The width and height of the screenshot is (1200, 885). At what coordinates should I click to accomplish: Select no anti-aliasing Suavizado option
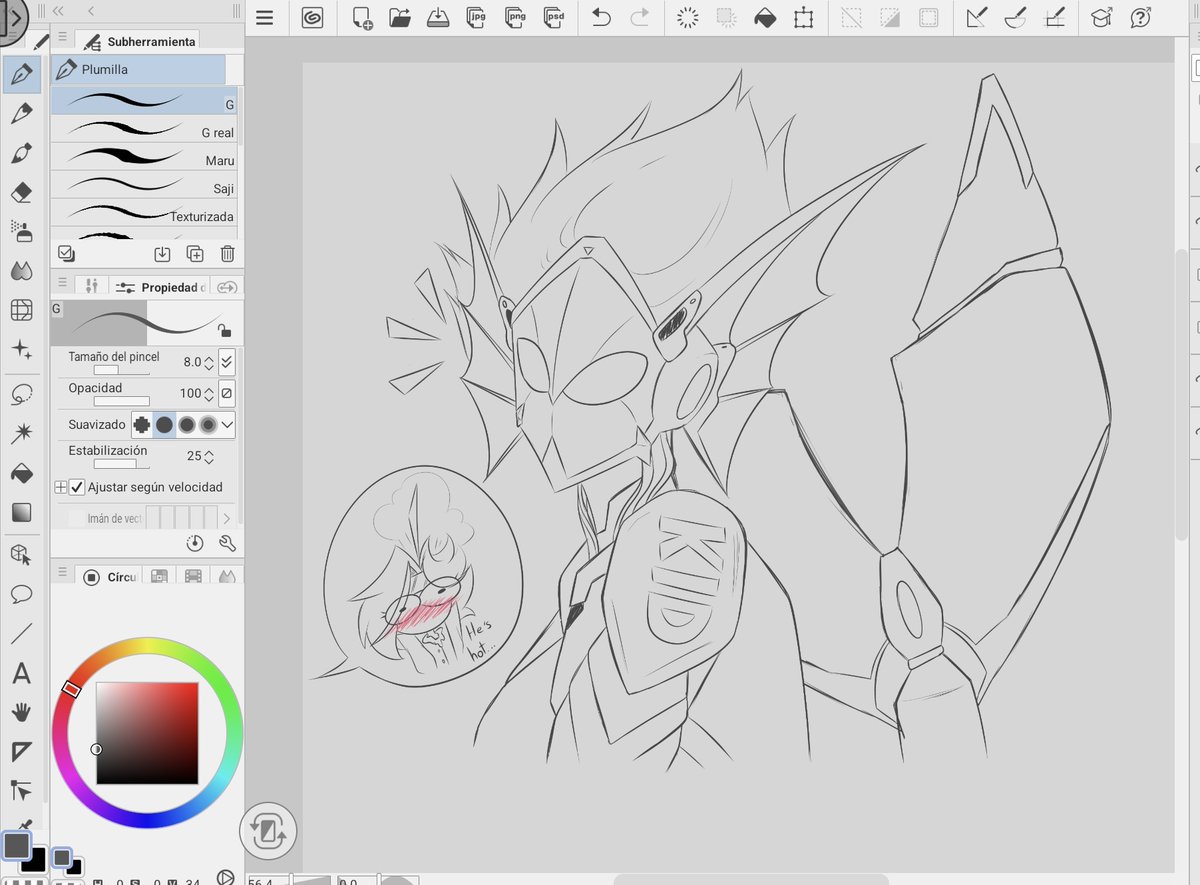(x=142, y=425)
